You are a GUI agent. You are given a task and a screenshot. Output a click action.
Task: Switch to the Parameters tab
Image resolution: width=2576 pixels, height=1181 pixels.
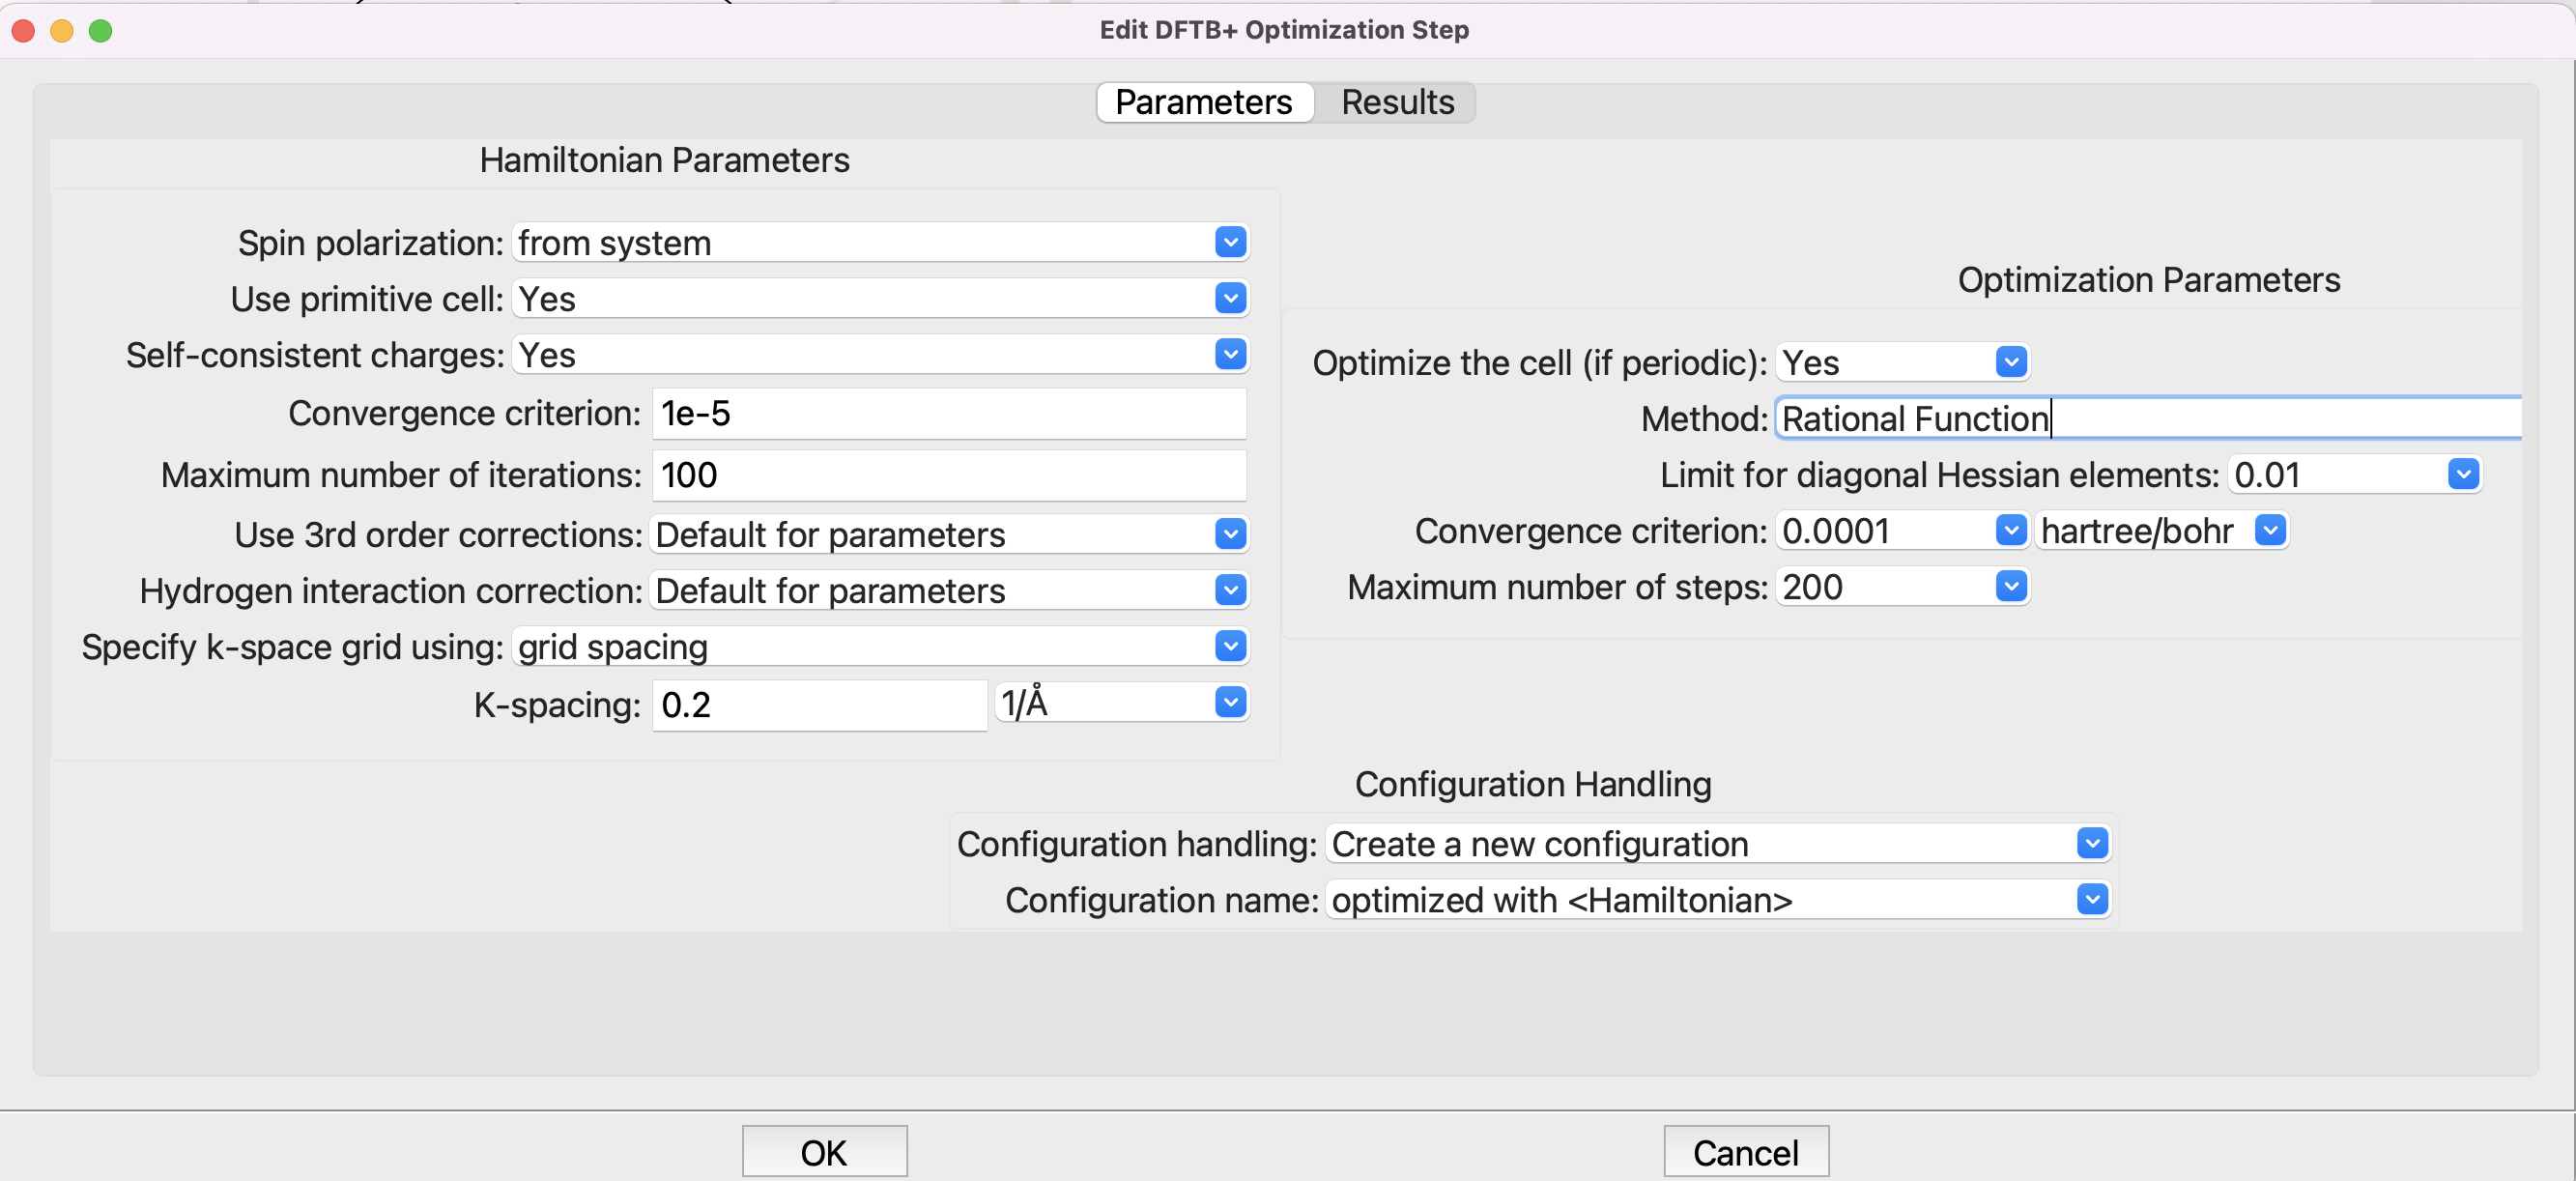(x=1204, y=102)
